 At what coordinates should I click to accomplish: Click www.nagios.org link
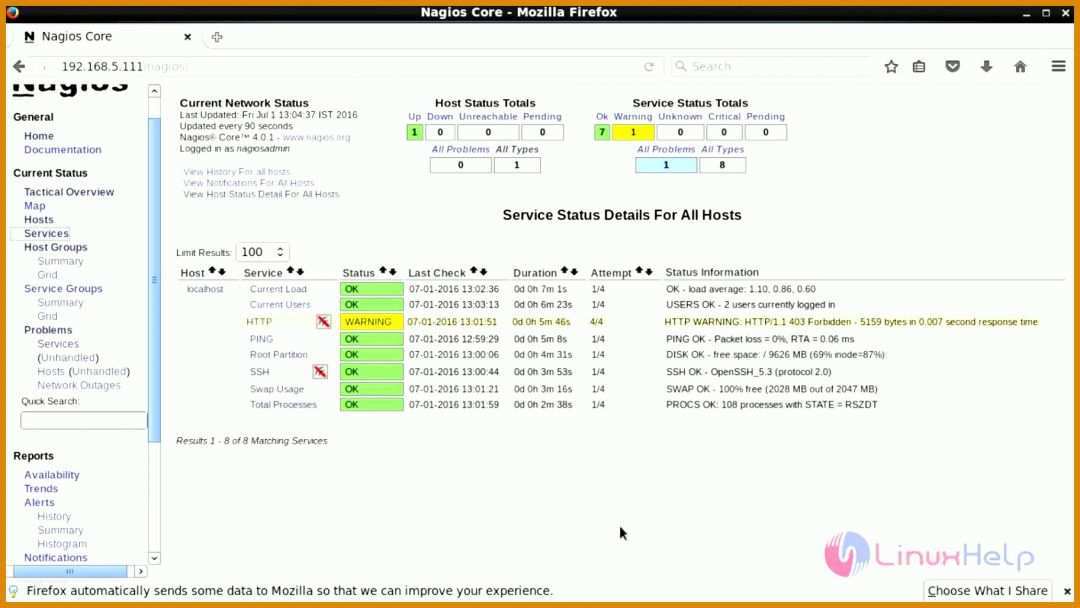tap(316, 138)
